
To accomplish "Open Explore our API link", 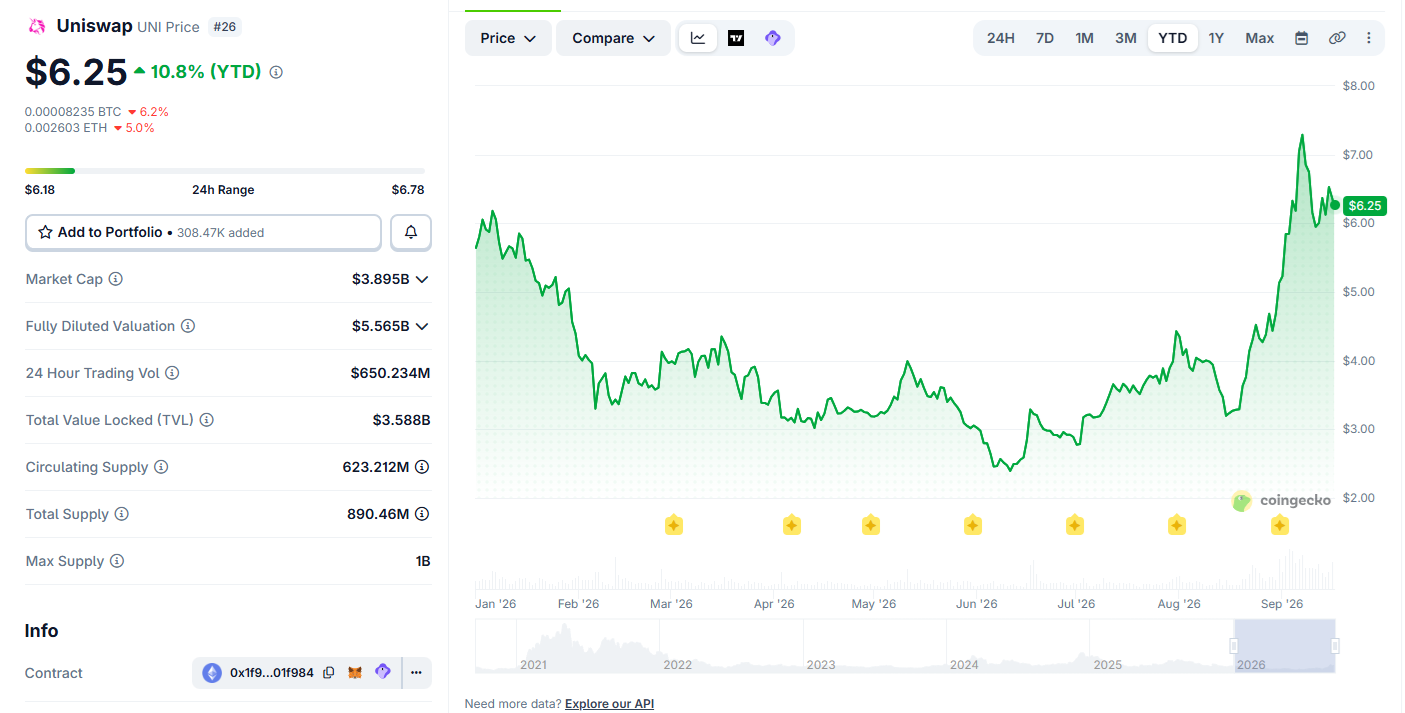I will pos(609,704).
